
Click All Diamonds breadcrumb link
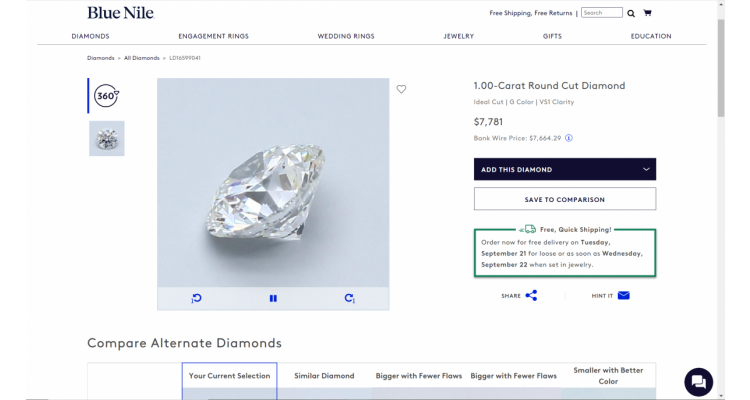point(141,58)
